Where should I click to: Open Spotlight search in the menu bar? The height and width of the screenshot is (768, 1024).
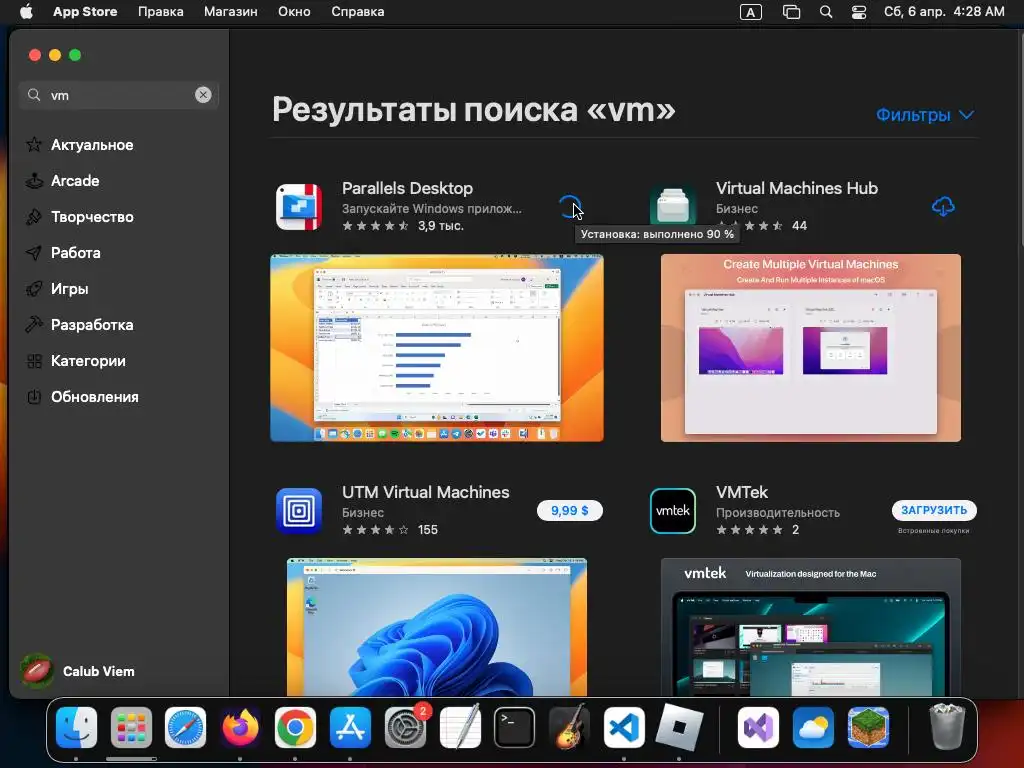(826, 12)
